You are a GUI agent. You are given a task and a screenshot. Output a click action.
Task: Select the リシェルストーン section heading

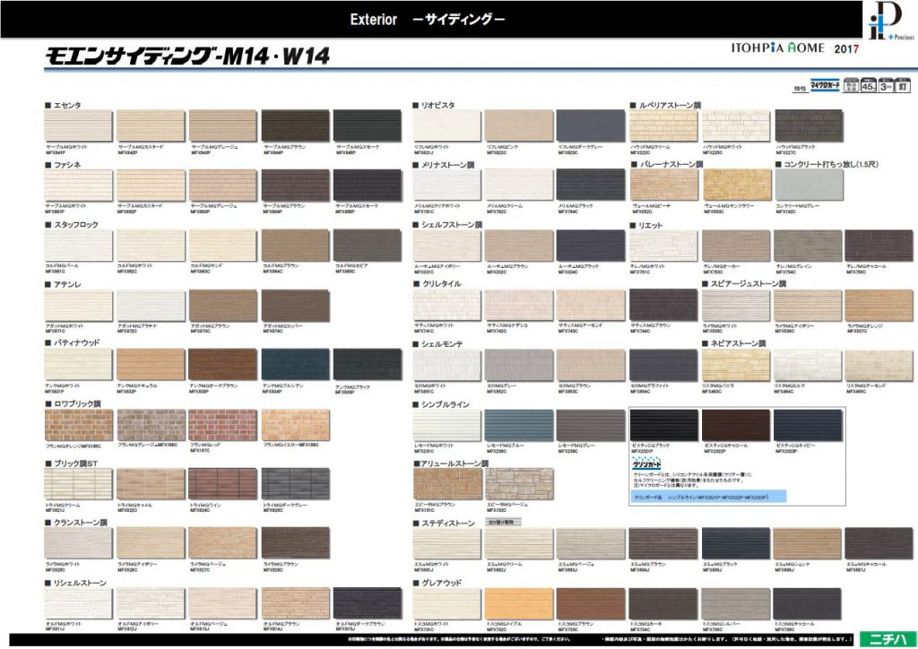76,583
